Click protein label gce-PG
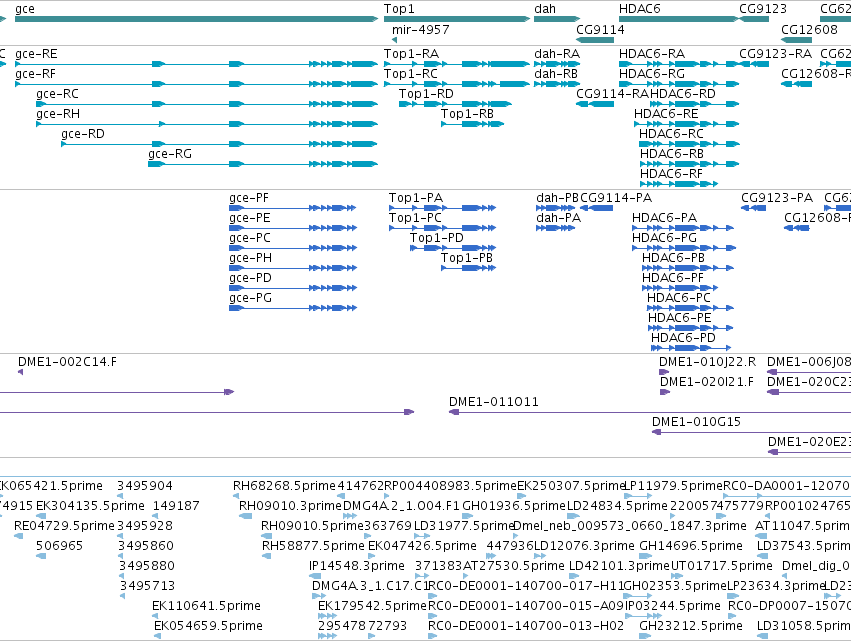 251,299
